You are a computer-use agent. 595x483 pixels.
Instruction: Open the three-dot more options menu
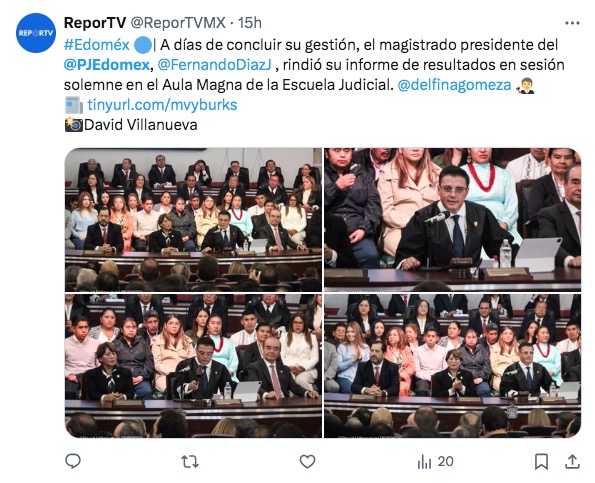click(x=572, y=23)
